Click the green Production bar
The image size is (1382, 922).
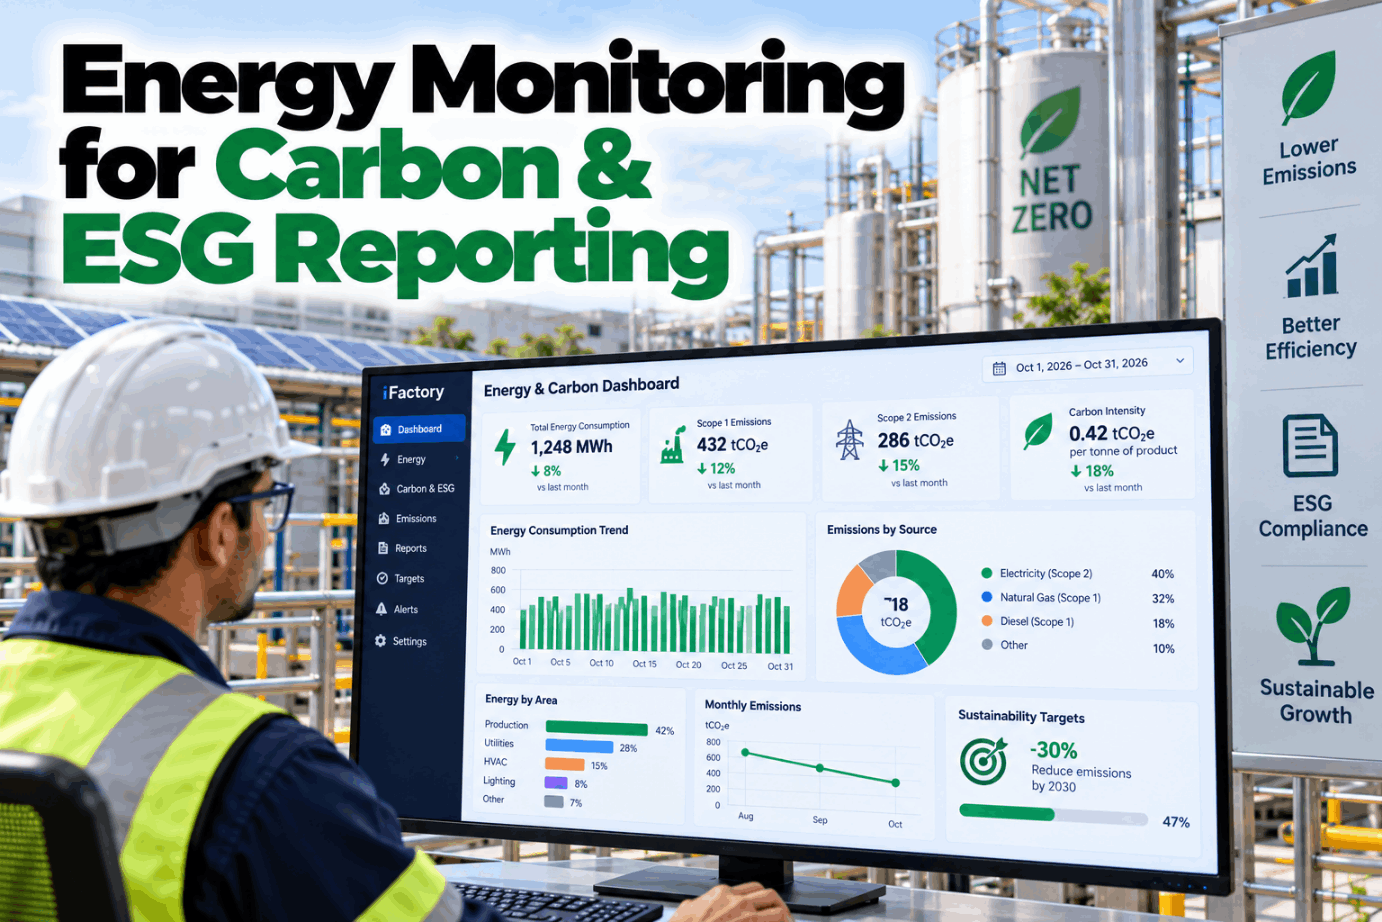click(x=596, y=728)
